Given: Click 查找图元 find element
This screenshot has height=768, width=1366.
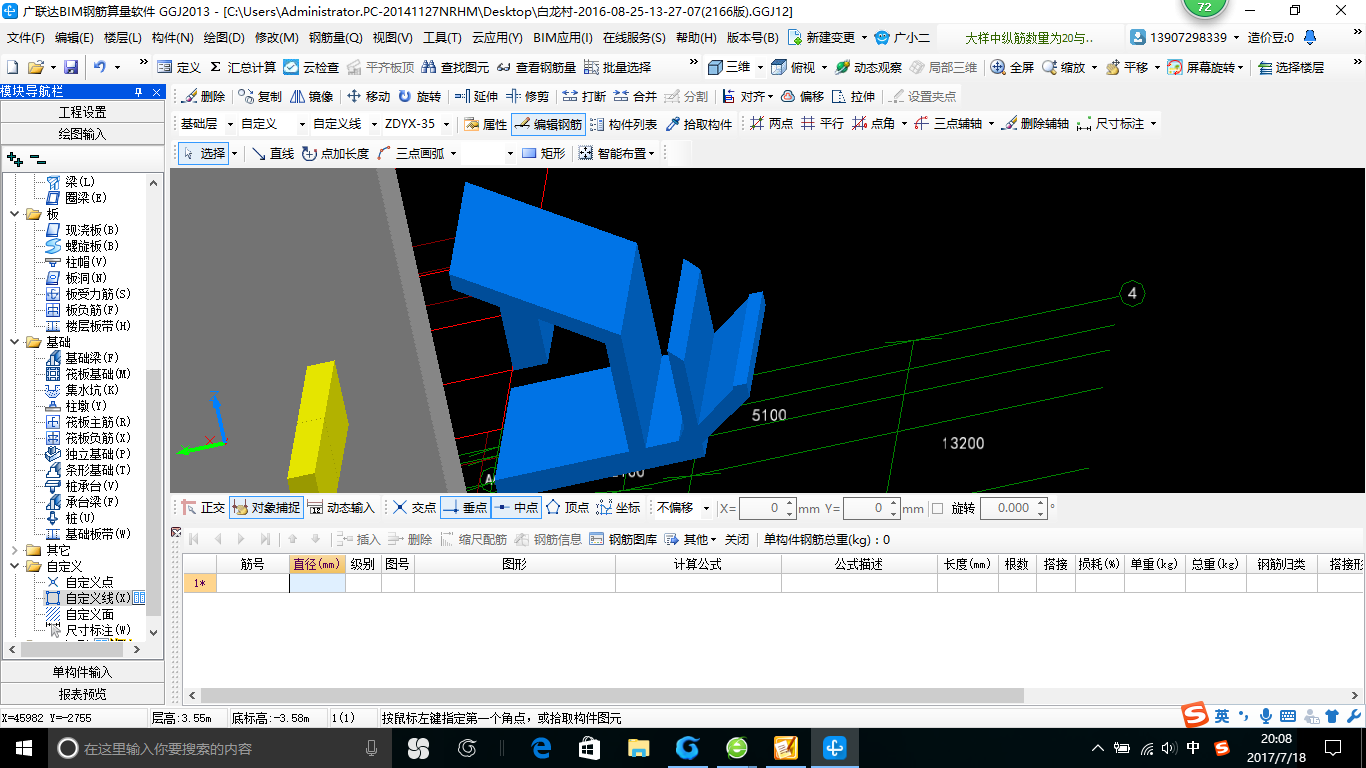Looking at the screenshot, I should pyautogui.click(x=456, y=67).
